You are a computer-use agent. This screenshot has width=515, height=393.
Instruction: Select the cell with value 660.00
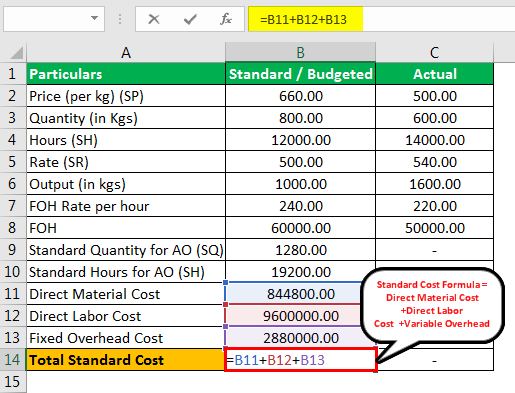300,96
